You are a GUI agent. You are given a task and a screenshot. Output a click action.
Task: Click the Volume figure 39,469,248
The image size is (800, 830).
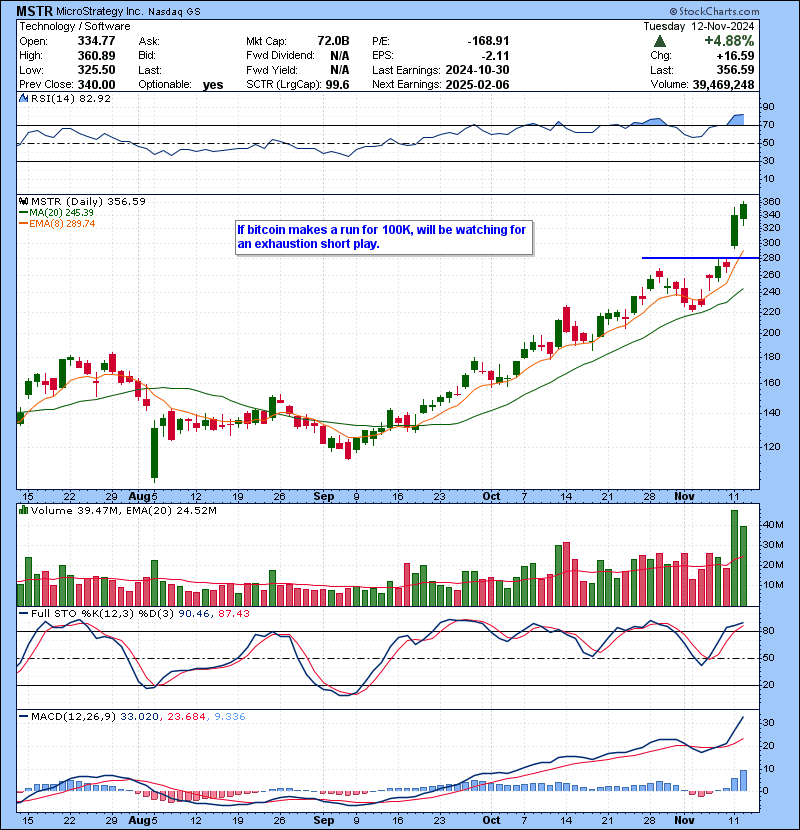click(x=723, y=84)
